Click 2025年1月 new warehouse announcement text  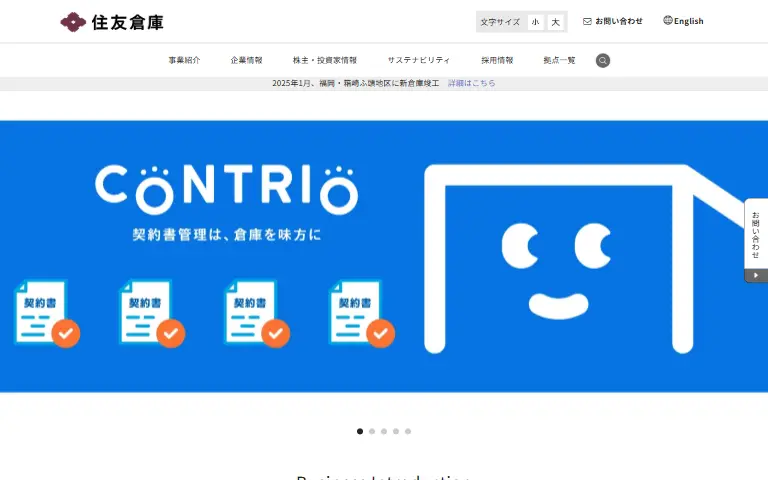point(356,83)
